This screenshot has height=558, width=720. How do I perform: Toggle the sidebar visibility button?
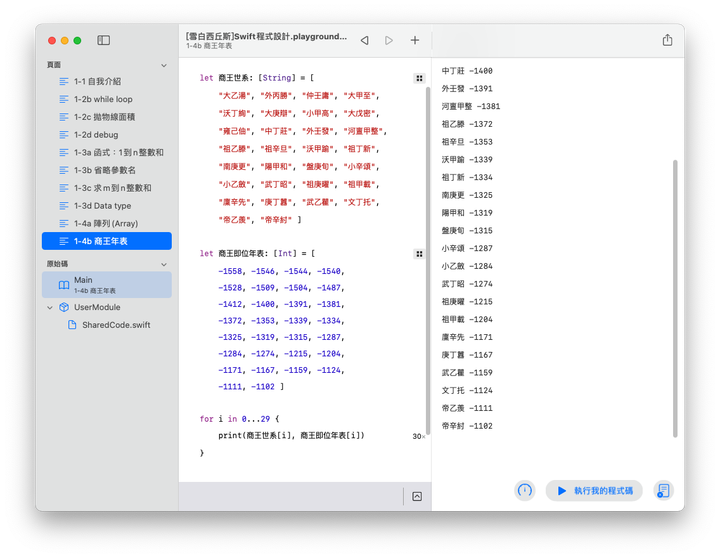tap(103, 40)
